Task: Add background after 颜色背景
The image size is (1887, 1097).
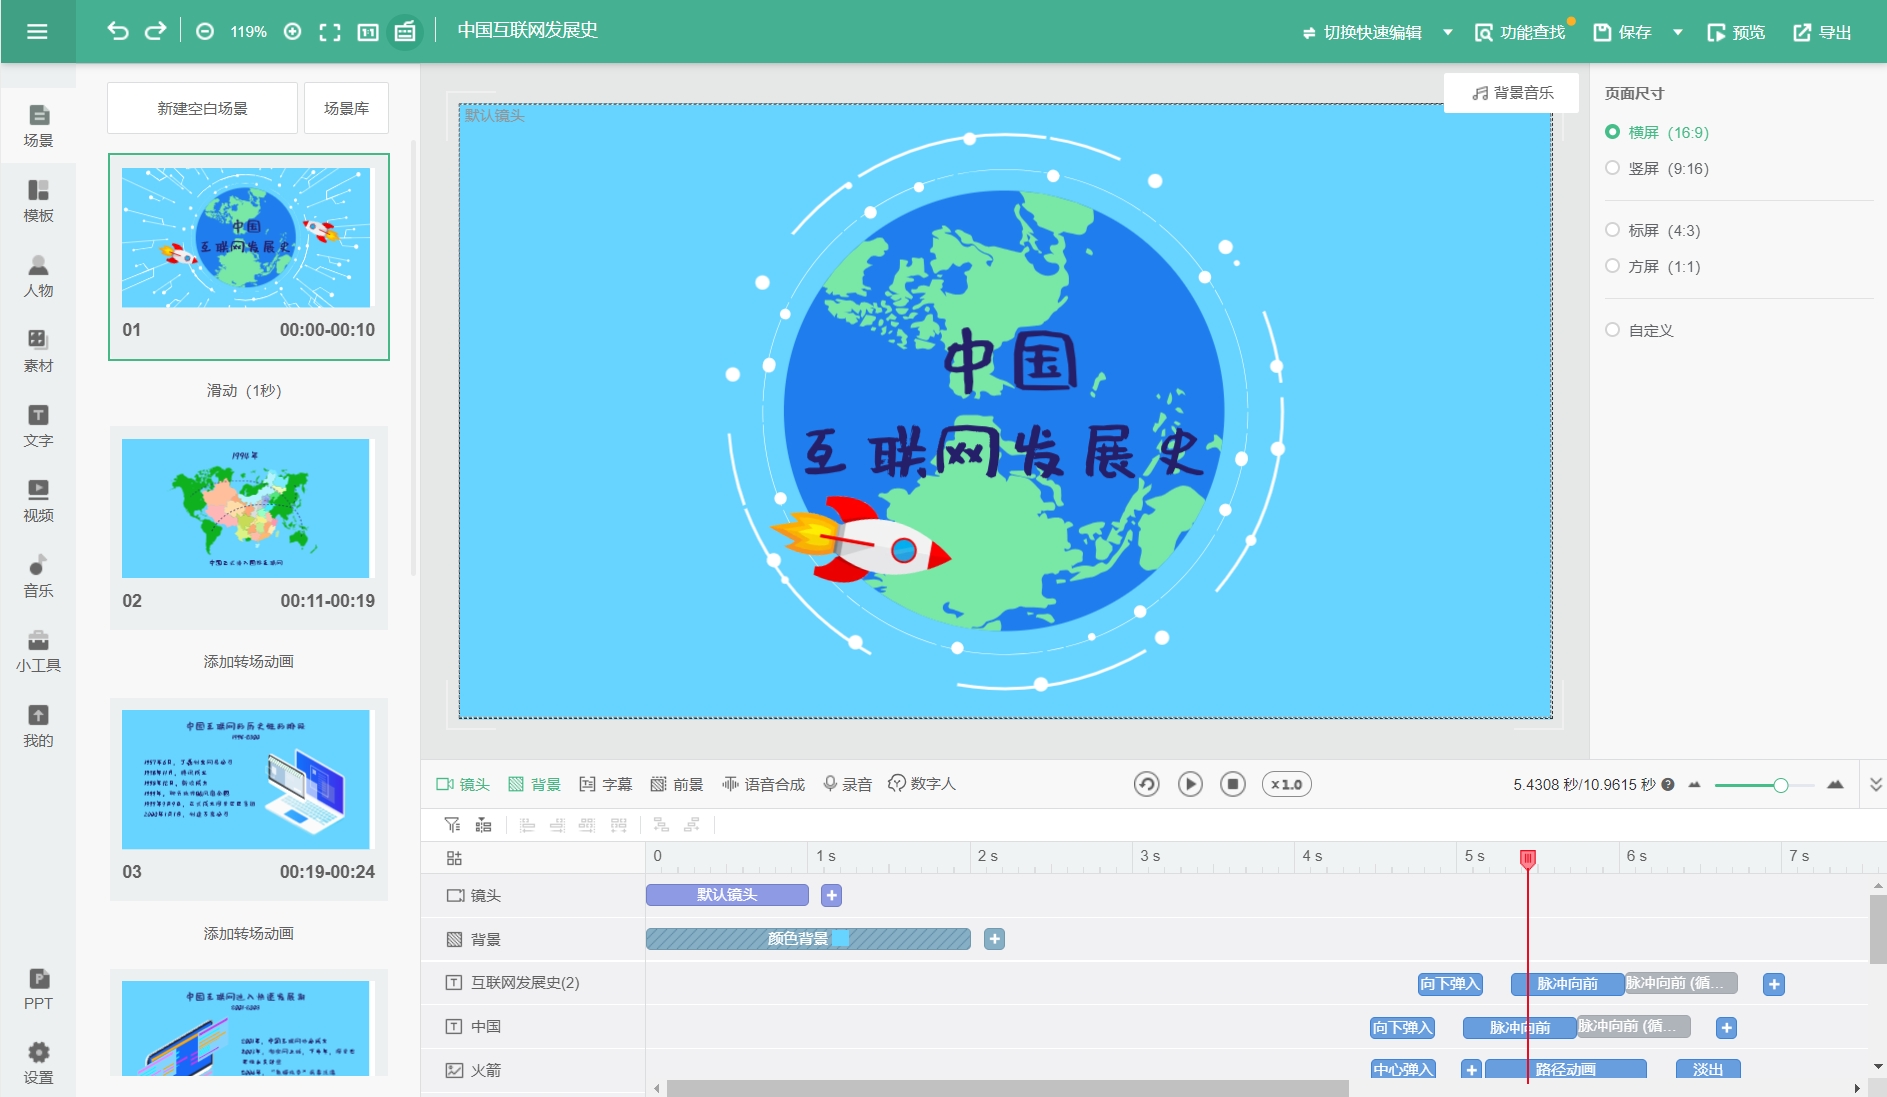Action: (994, 939)
